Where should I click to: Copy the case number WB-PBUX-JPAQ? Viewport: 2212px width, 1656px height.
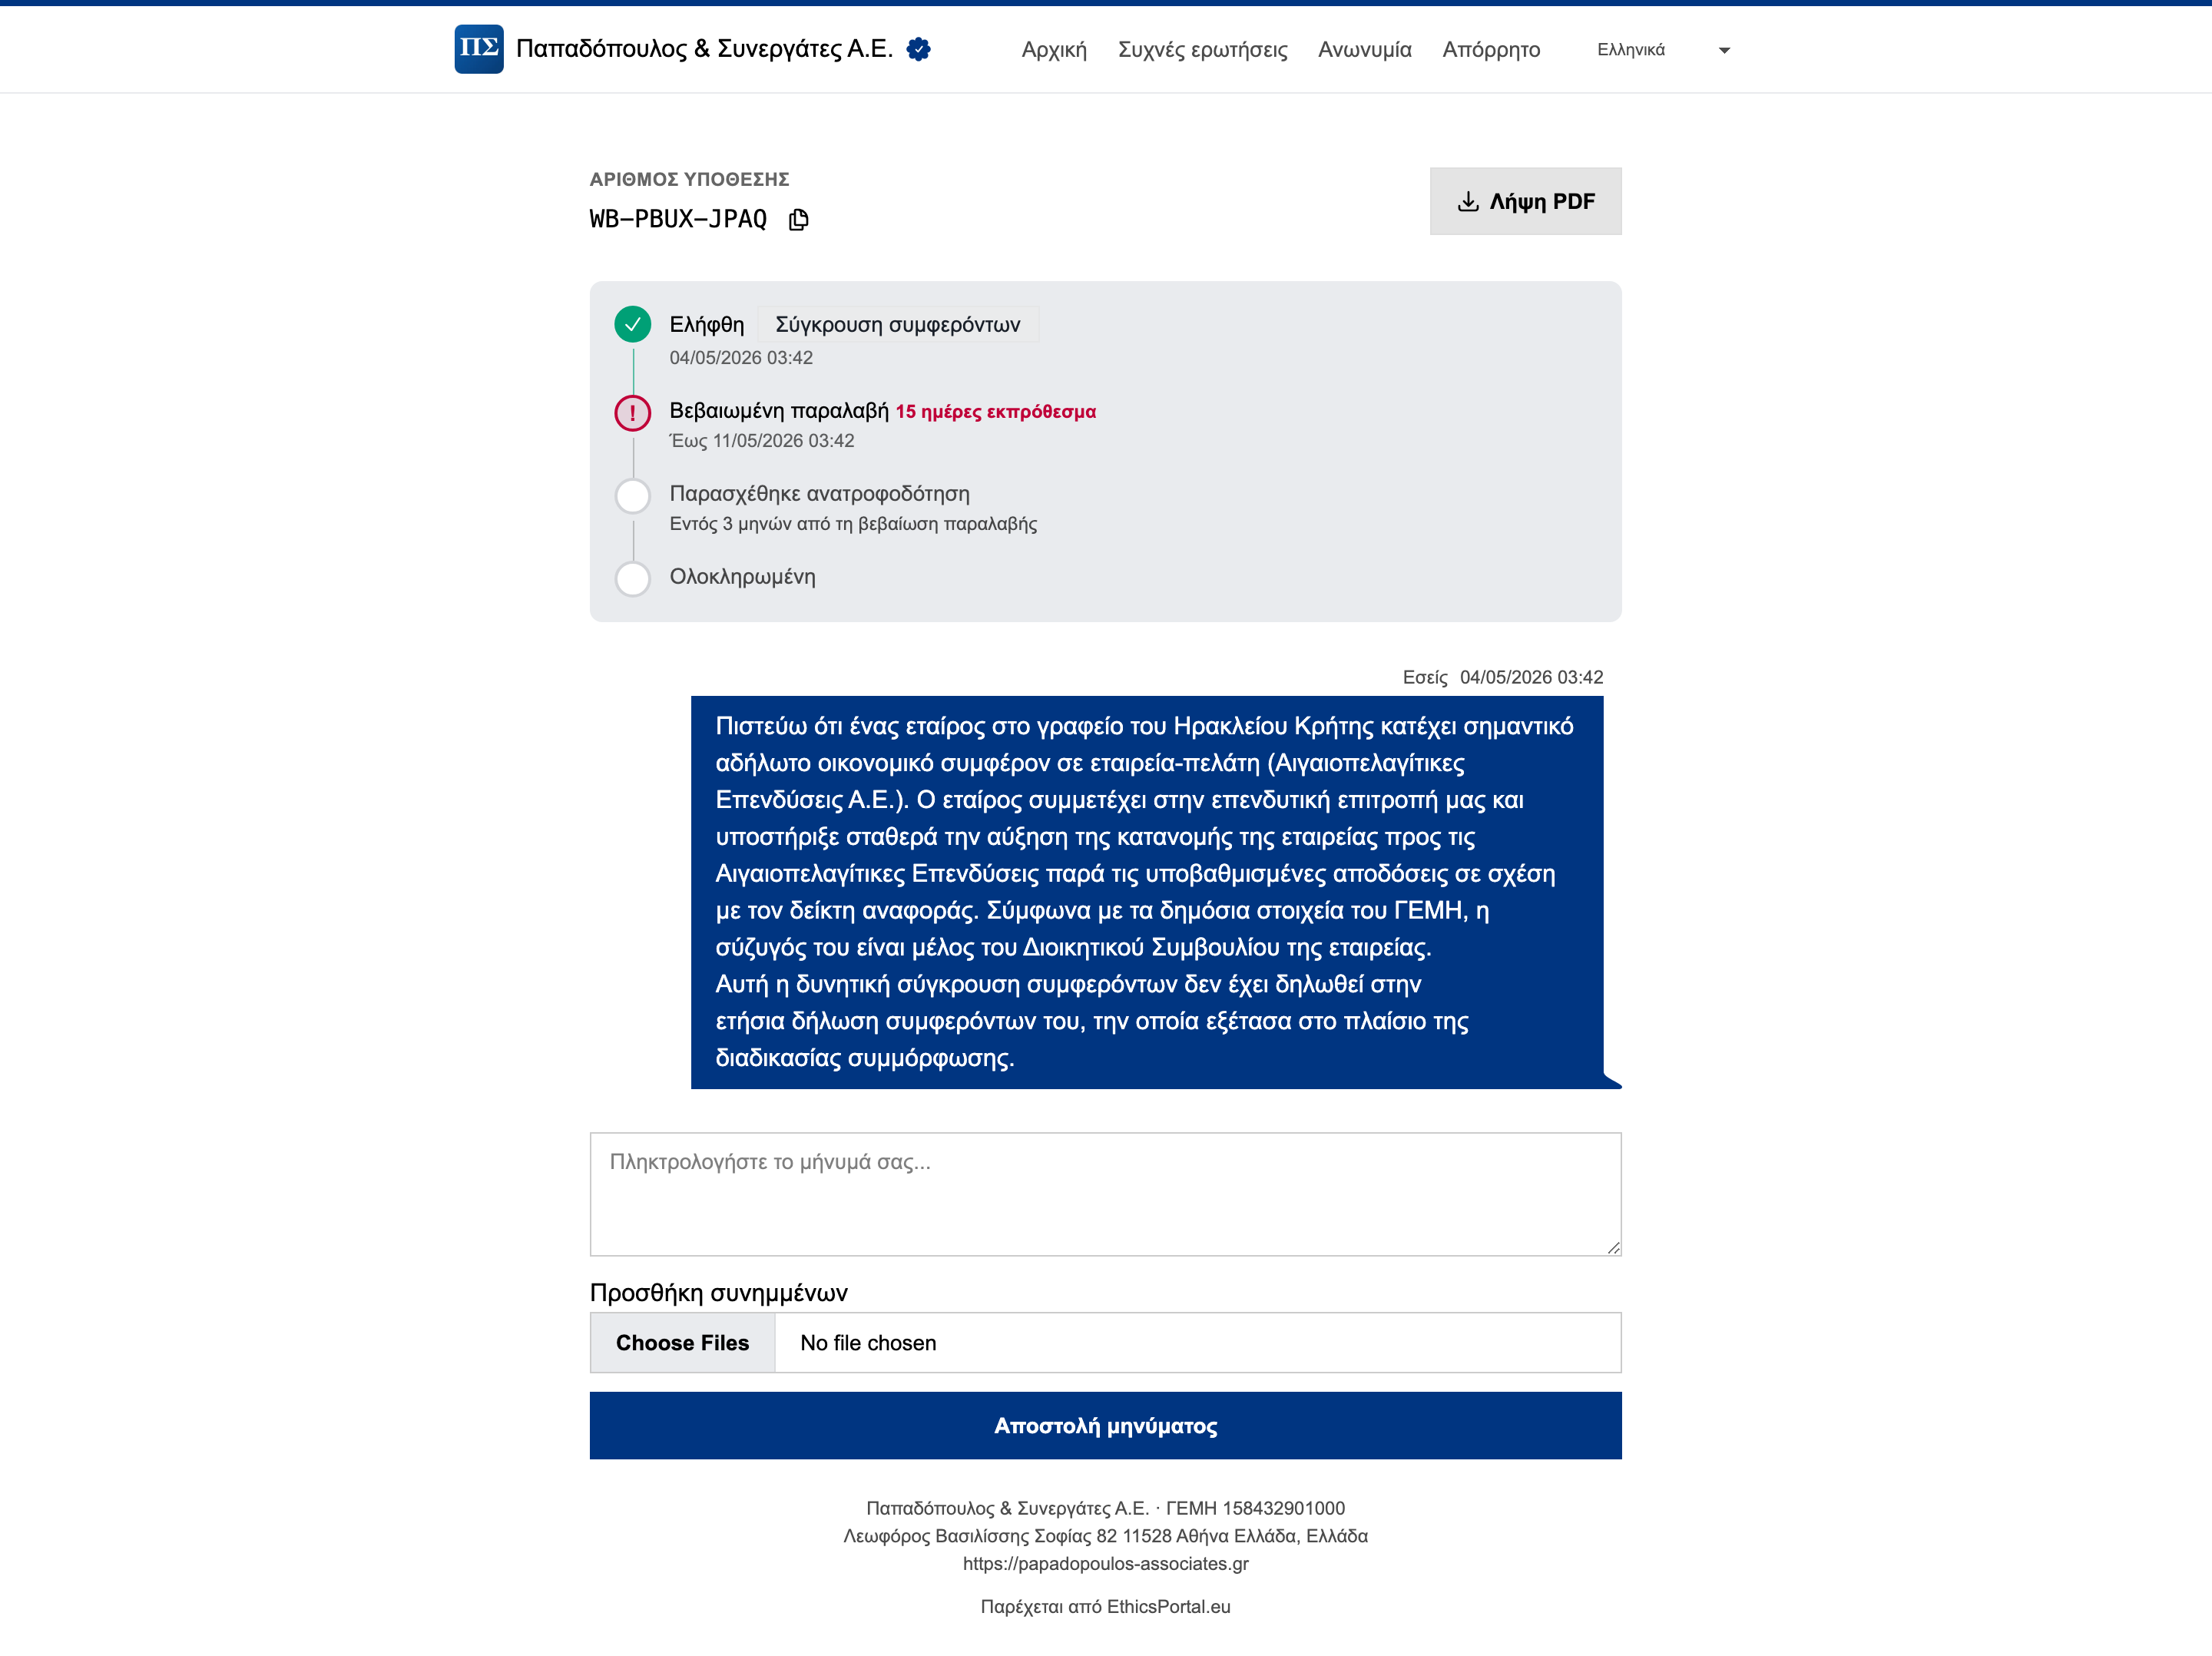(798, 219)
